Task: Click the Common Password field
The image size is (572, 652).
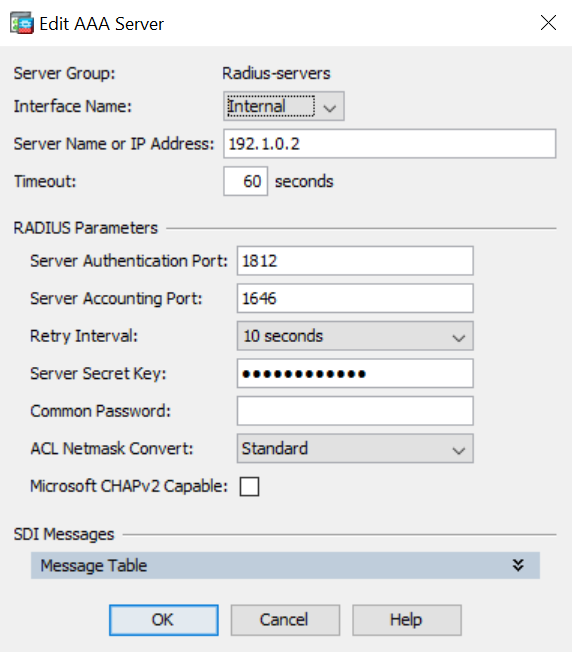Action: tap(355, 411)
